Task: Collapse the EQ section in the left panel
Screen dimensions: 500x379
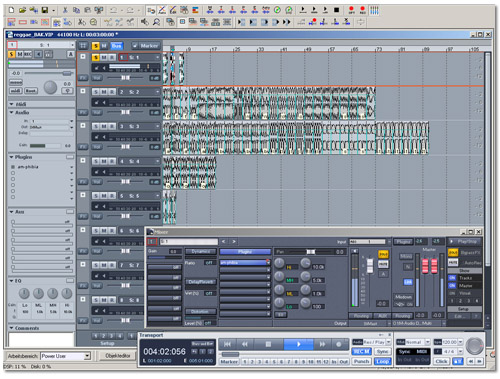Action: (12, 281)
